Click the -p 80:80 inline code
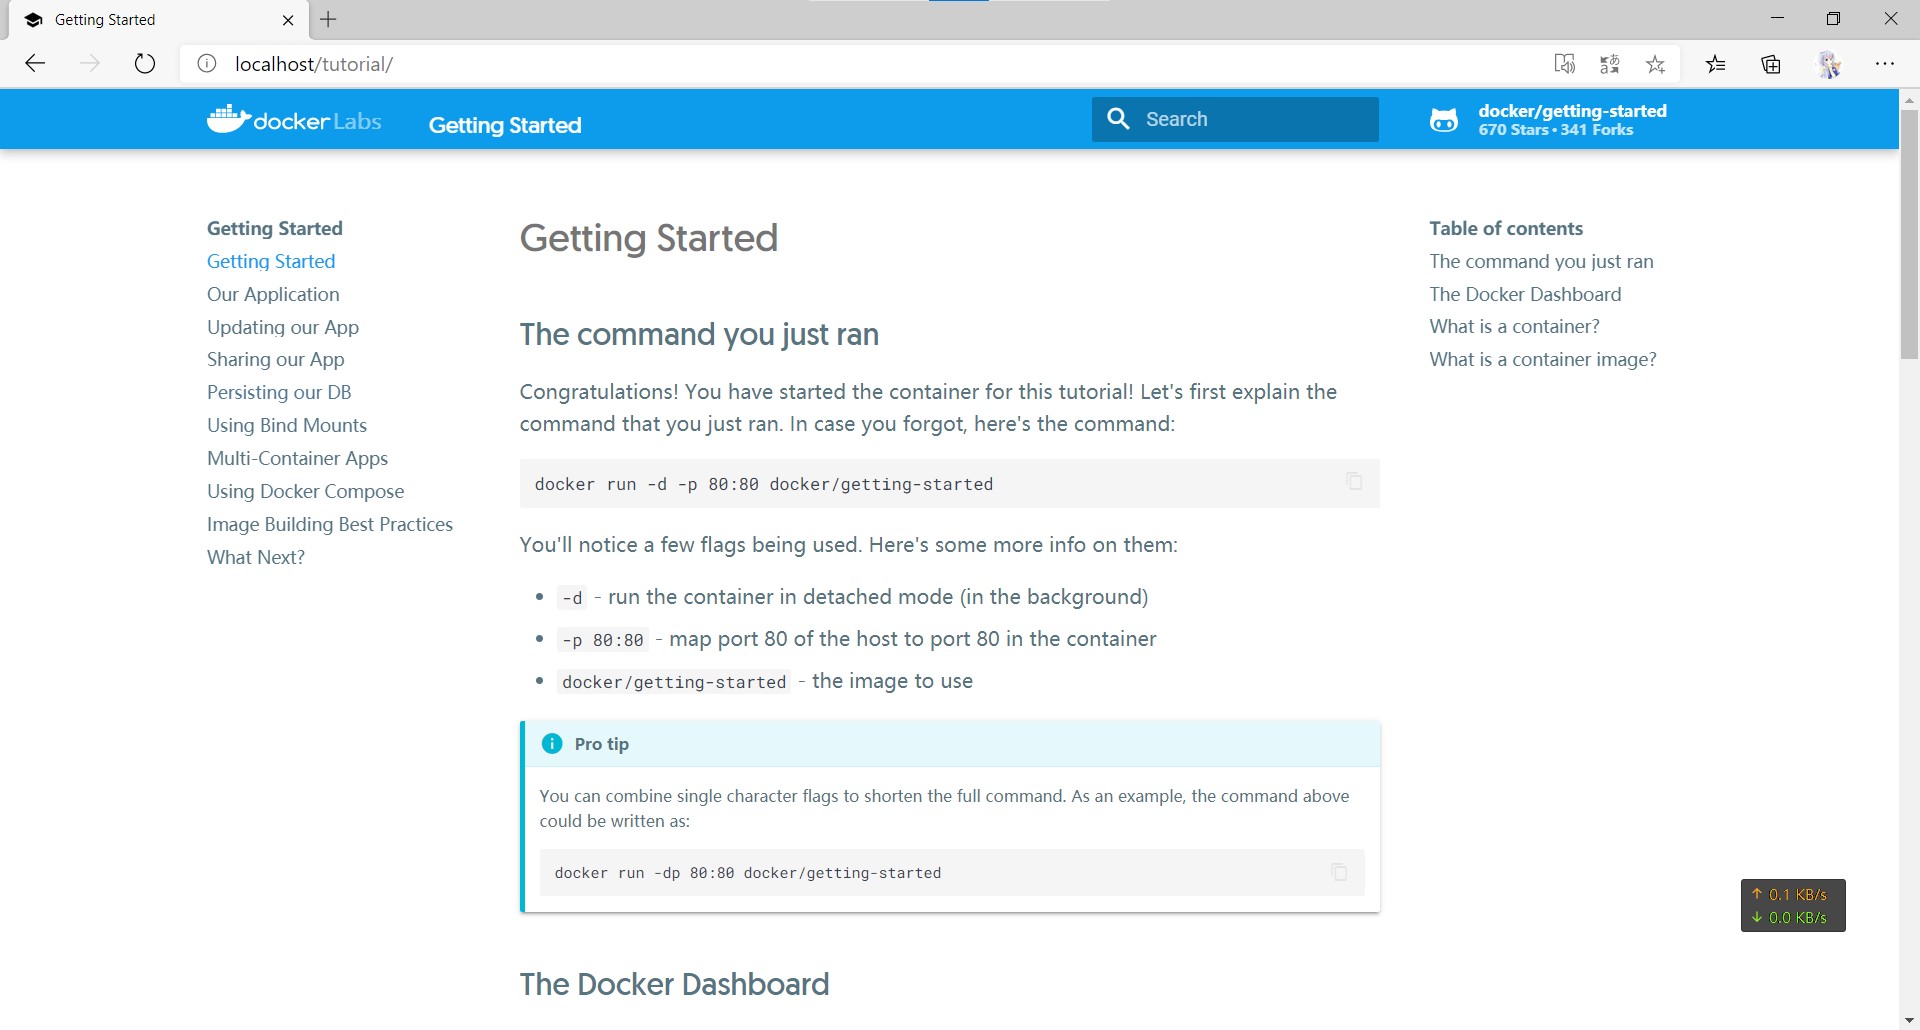Viewport: 1920px width, 1030px height. coord(603,640)
